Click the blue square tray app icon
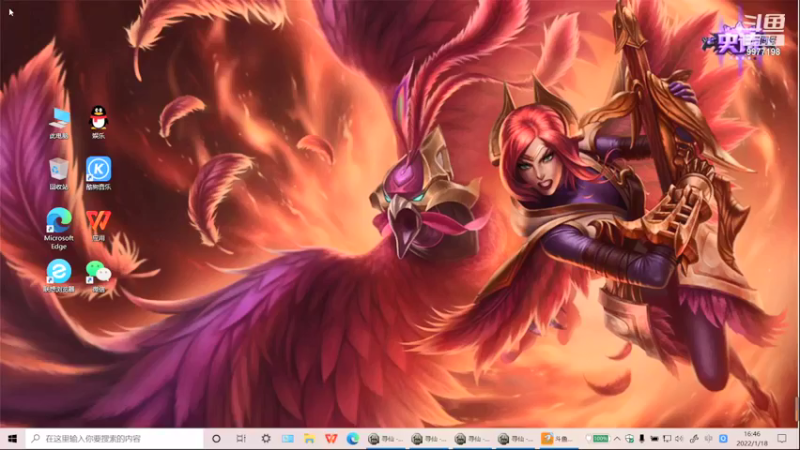The height and width of the screenshot is (450, 800). click(723, 438)
